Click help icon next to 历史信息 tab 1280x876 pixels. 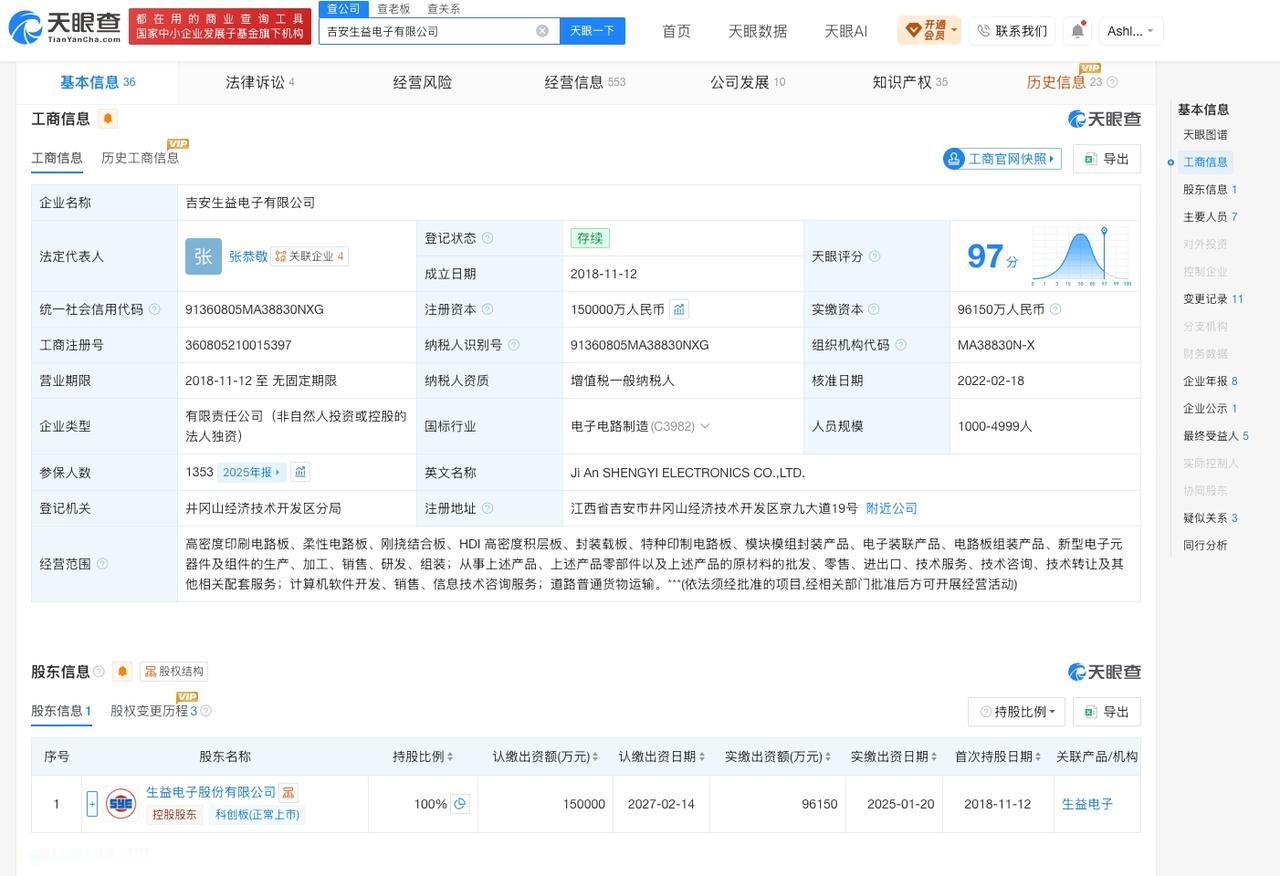(1112, 82)
